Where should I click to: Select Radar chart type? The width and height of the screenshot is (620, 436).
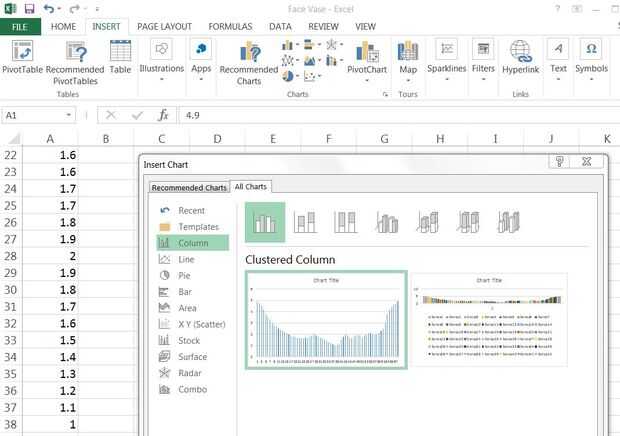(192, 373)
